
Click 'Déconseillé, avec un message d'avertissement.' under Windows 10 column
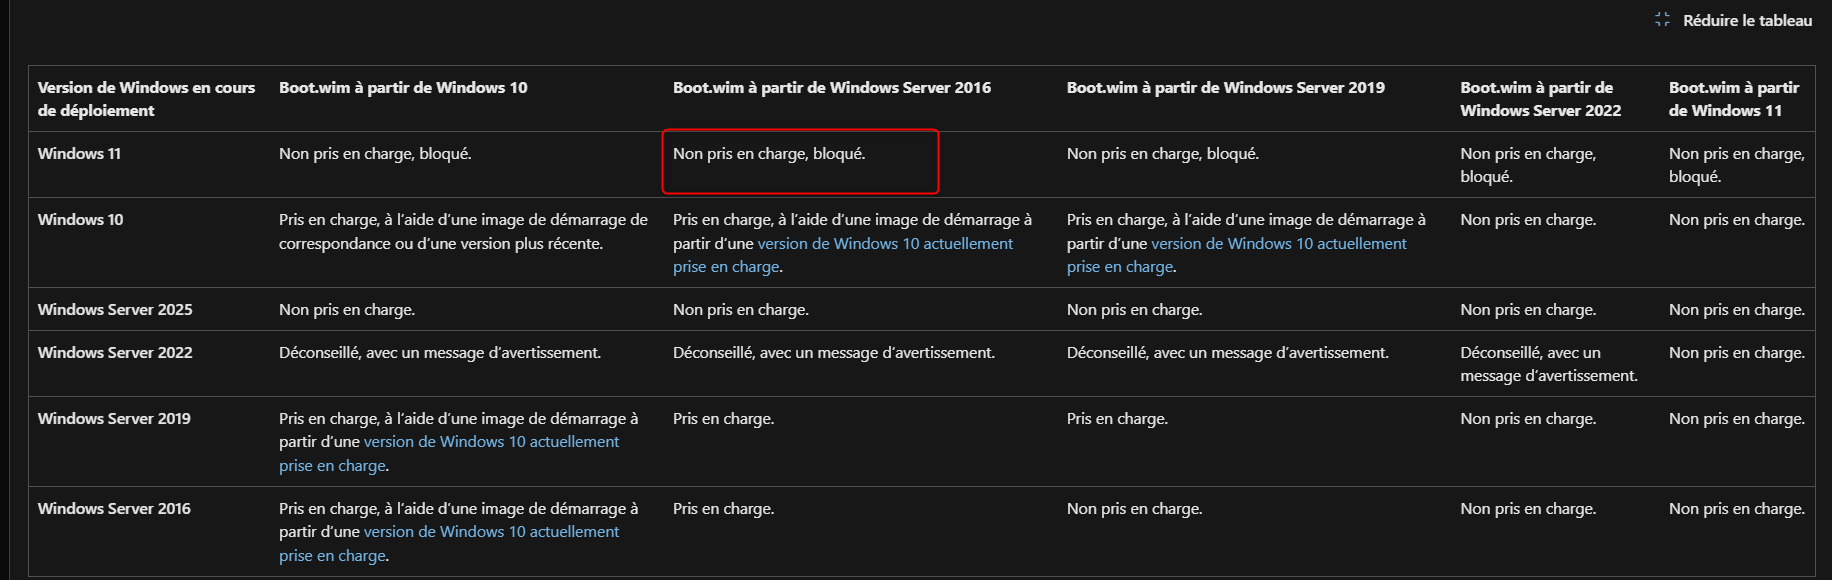(x=440, y=353)
